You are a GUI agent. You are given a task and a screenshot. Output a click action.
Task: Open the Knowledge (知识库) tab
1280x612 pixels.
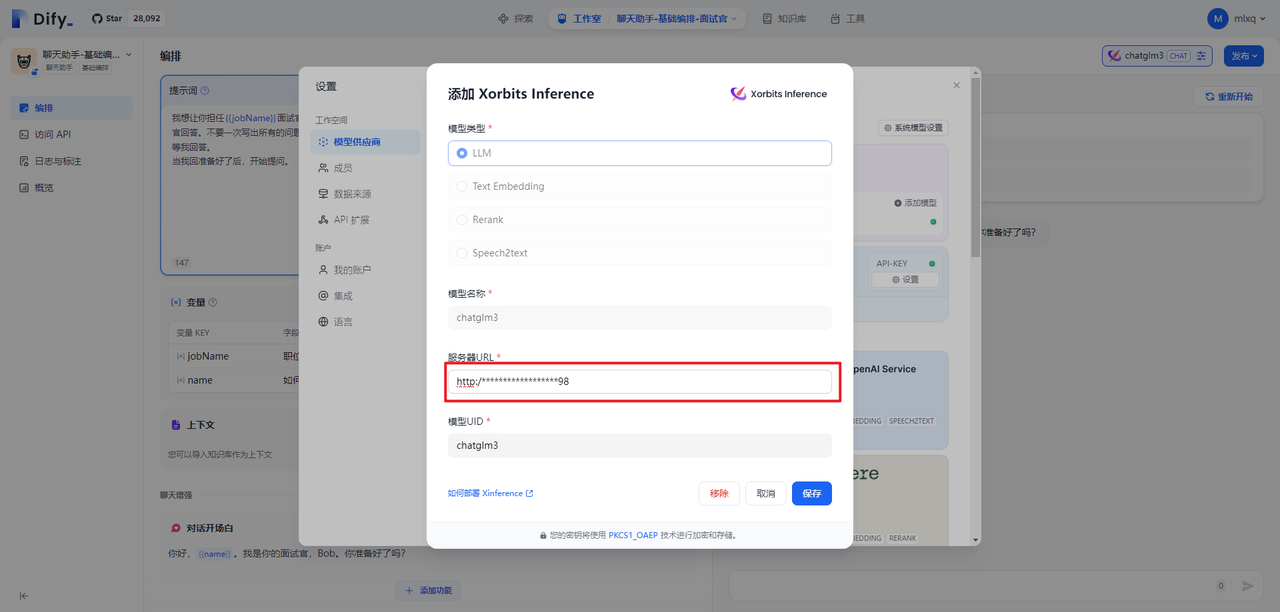784,18
